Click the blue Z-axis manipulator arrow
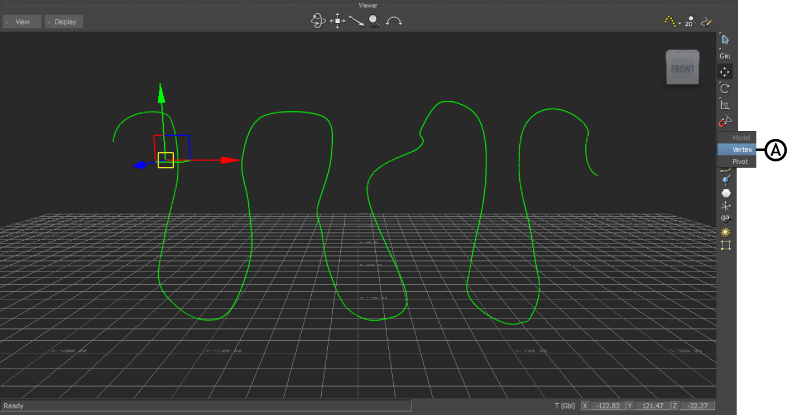 140,165
